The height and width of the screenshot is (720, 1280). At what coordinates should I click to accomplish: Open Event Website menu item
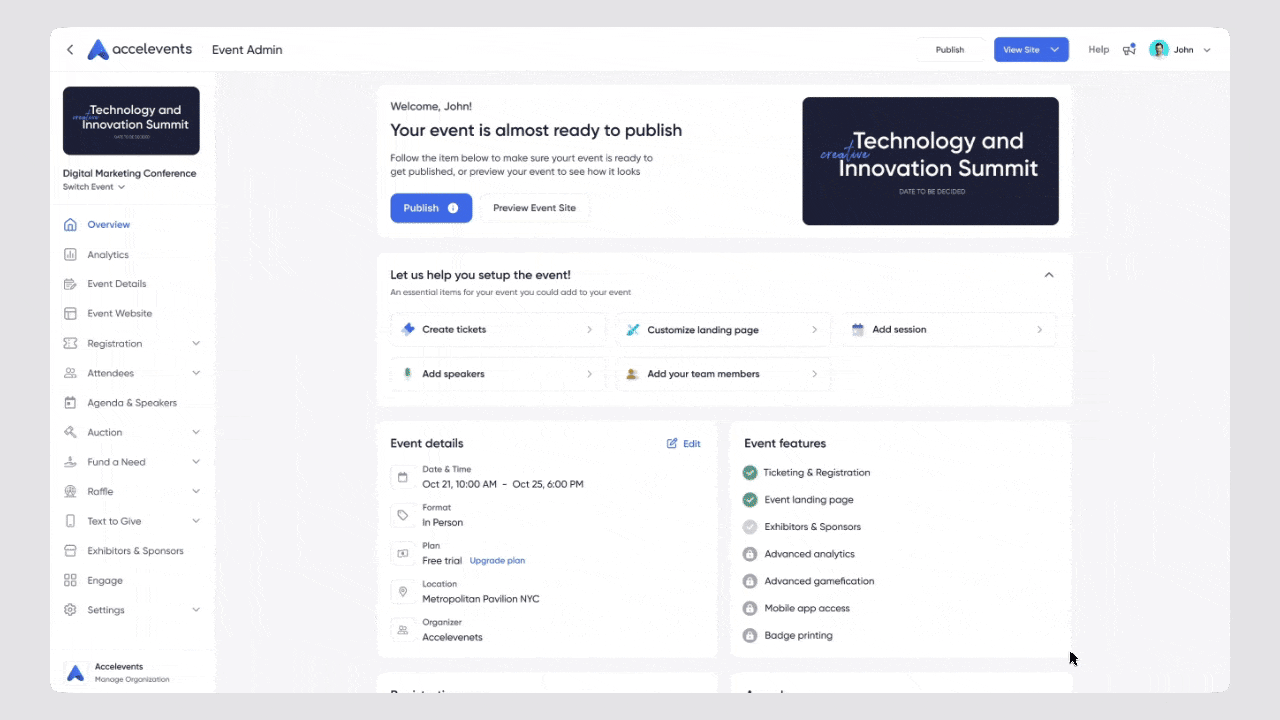[120, 314]
